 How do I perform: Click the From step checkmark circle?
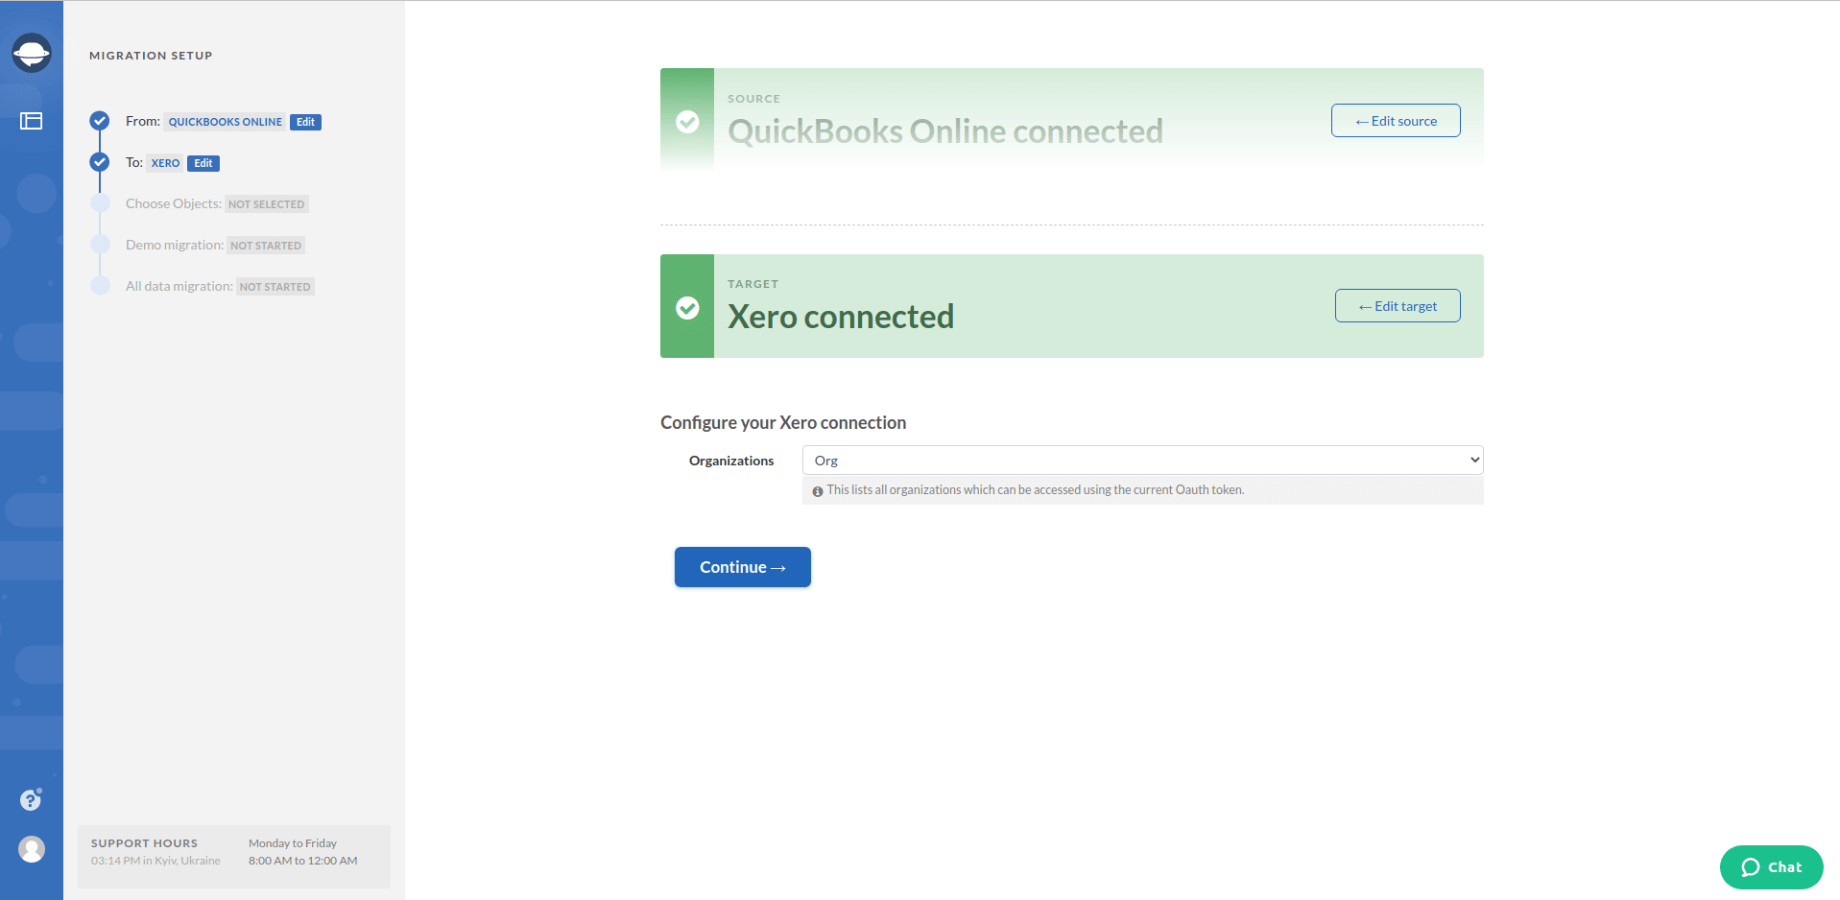(x=99, y=121)
